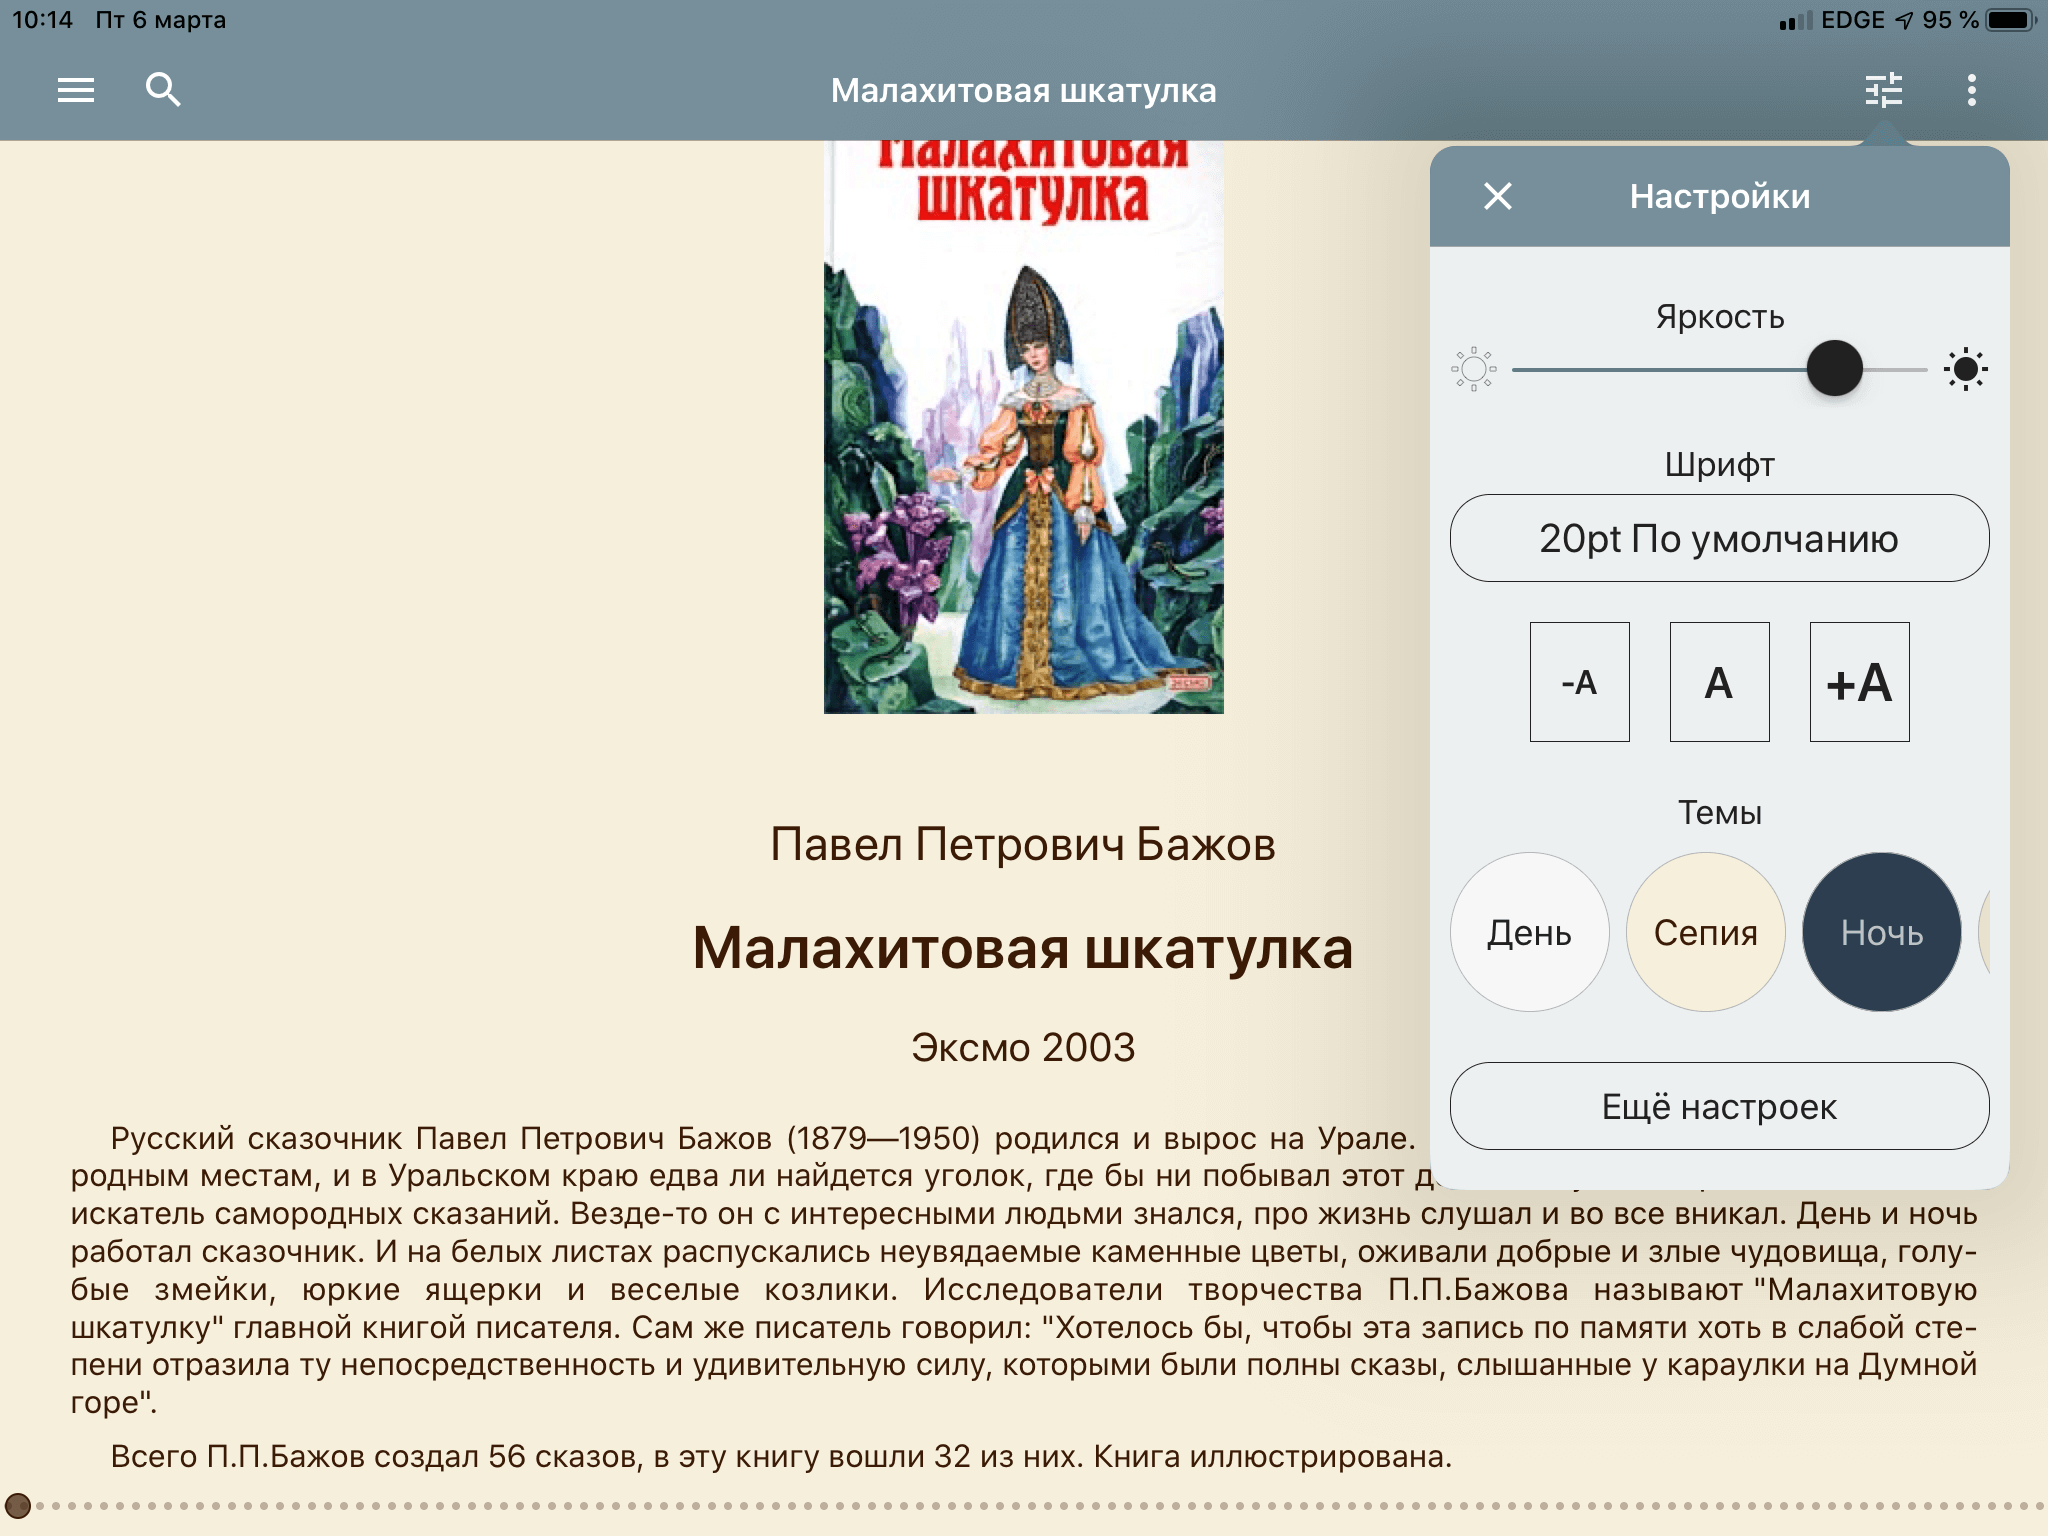Select the День theme
The width and height of the screenshot is (2048, 1536).
1529,932
